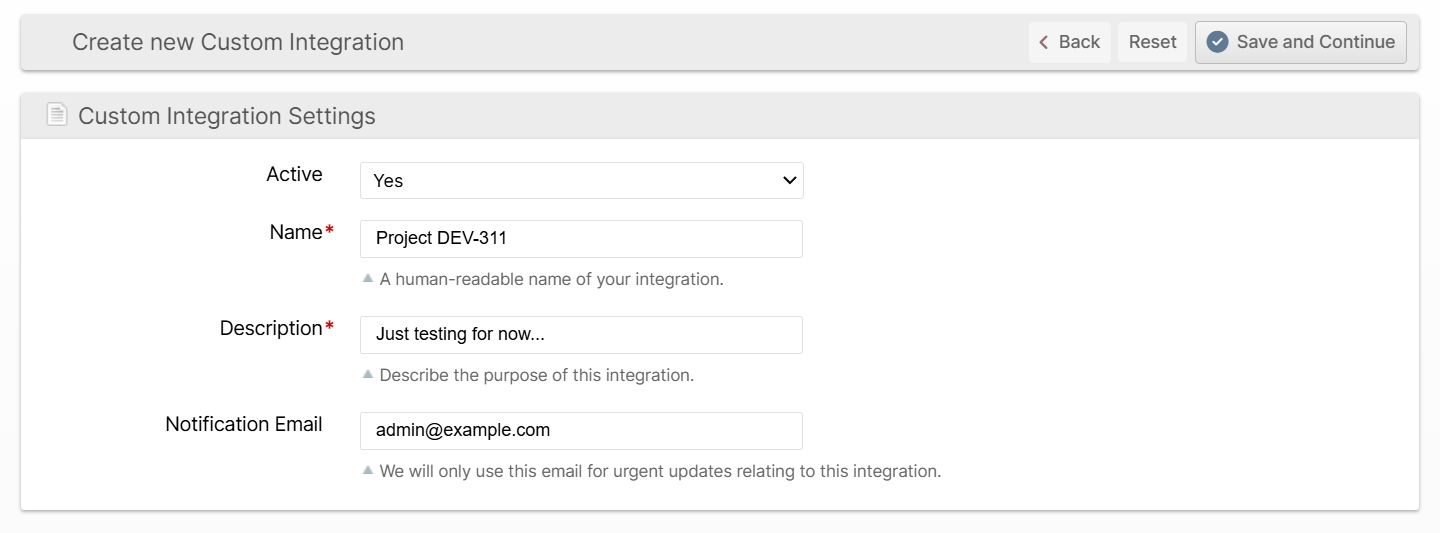The image size is (1440, 533).
Task: Click the document icon beside Custom Integration Settings
Action: (x=57, y=115)
